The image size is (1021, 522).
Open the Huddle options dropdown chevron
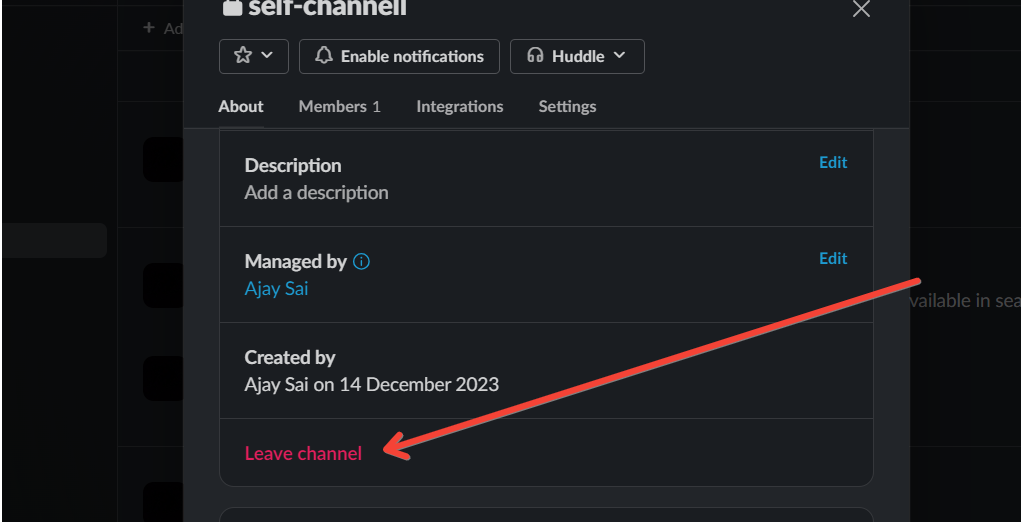click(620, 56)
